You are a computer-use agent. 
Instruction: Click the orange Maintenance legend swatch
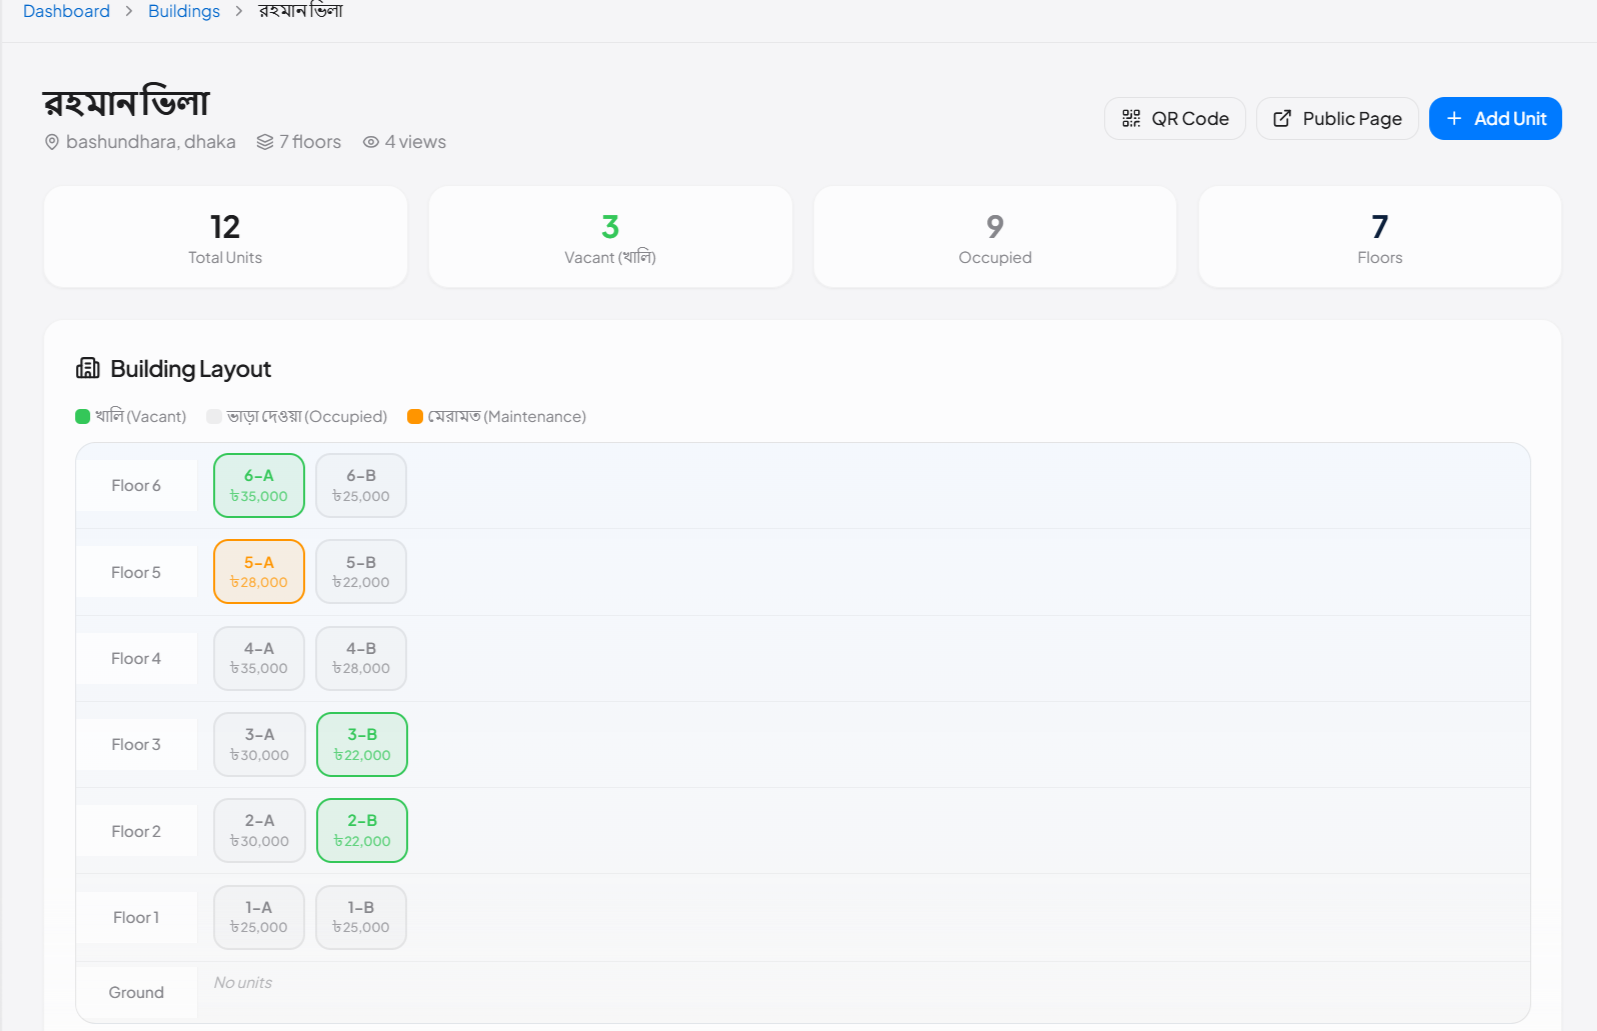(x=415, y=416)
